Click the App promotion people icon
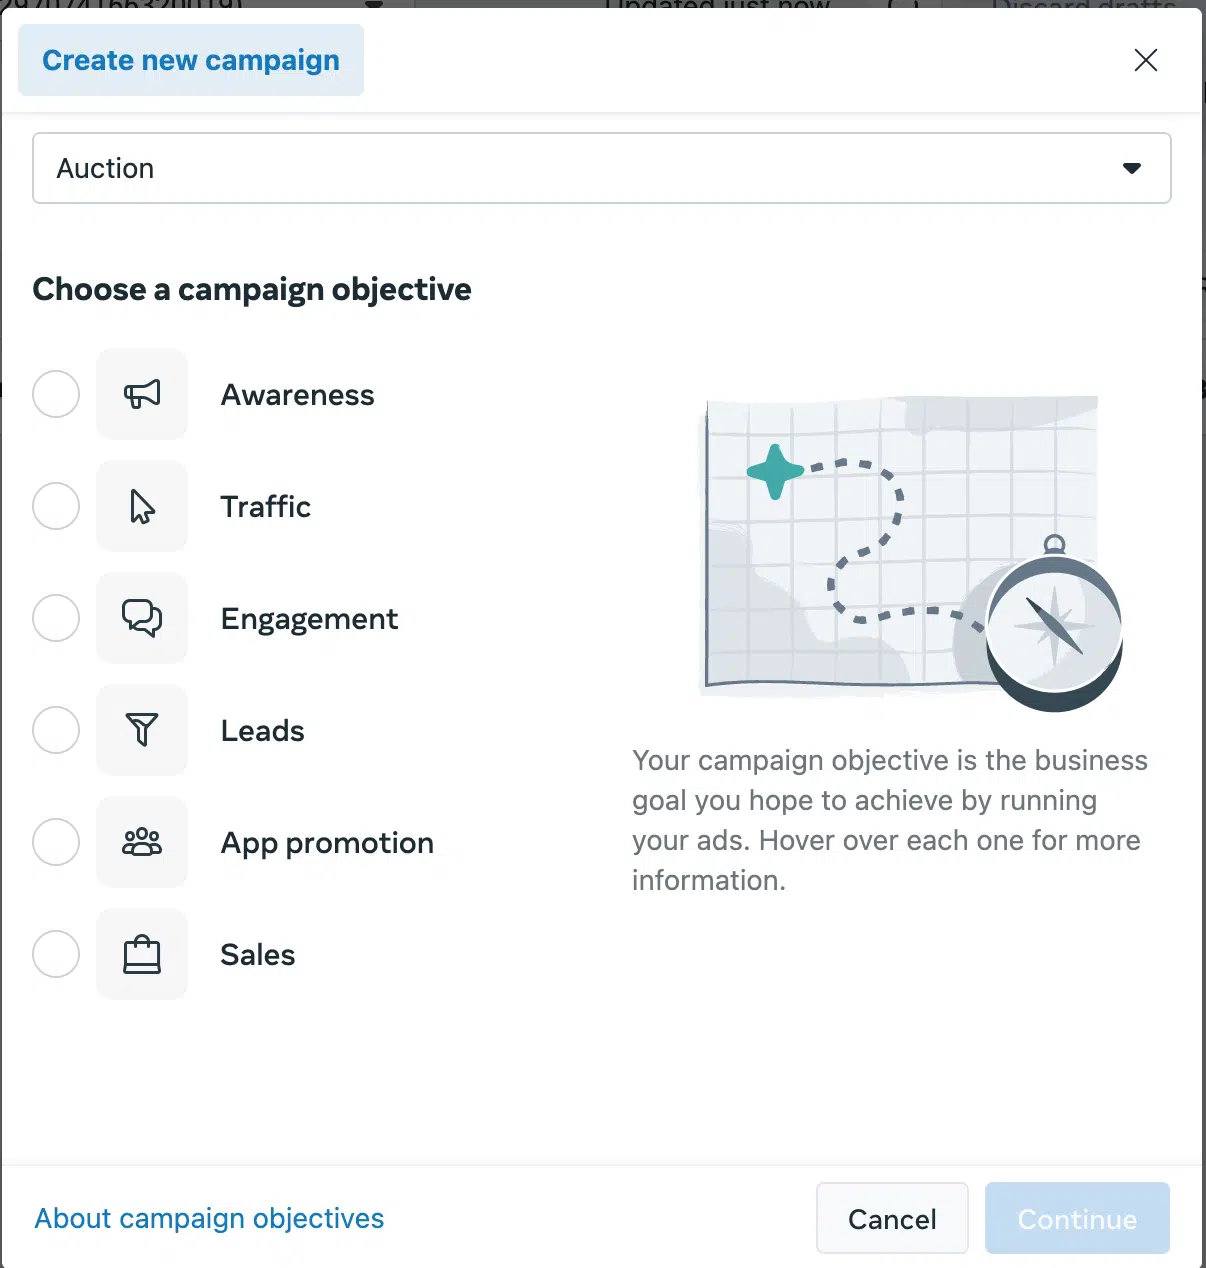The height and width of the screenshot is (1268, 1206). [142, 842]
